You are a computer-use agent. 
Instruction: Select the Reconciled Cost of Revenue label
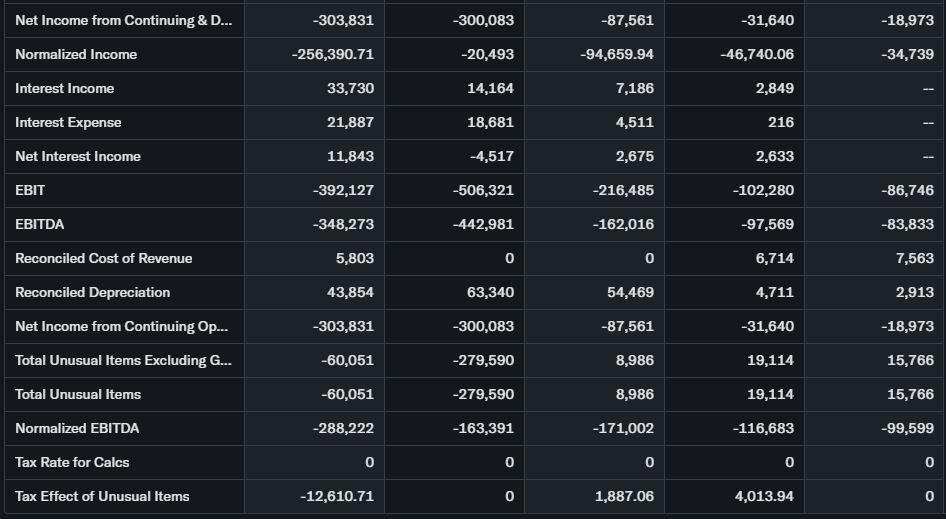tap(104, 258)
